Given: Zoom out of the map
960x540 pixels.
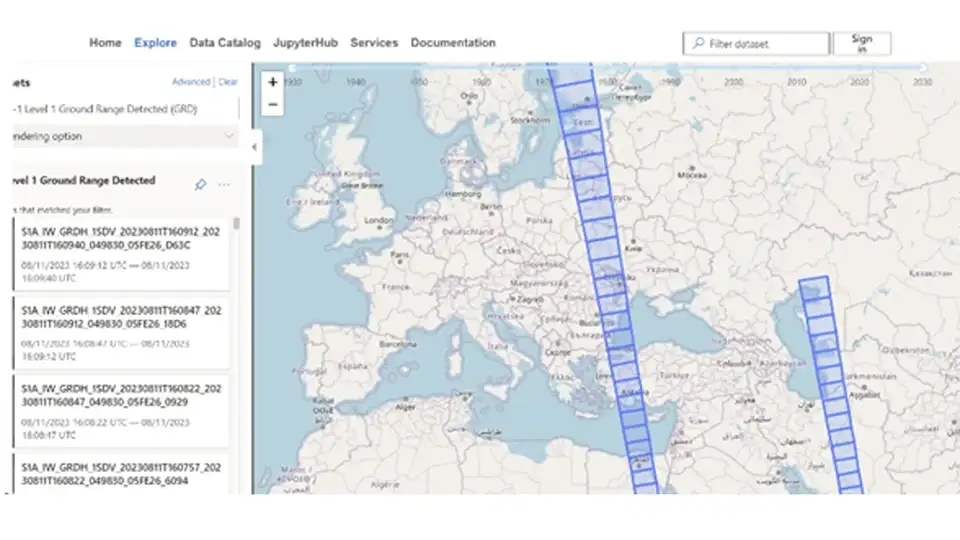Looking at the screenshot, I should (273, 104).
